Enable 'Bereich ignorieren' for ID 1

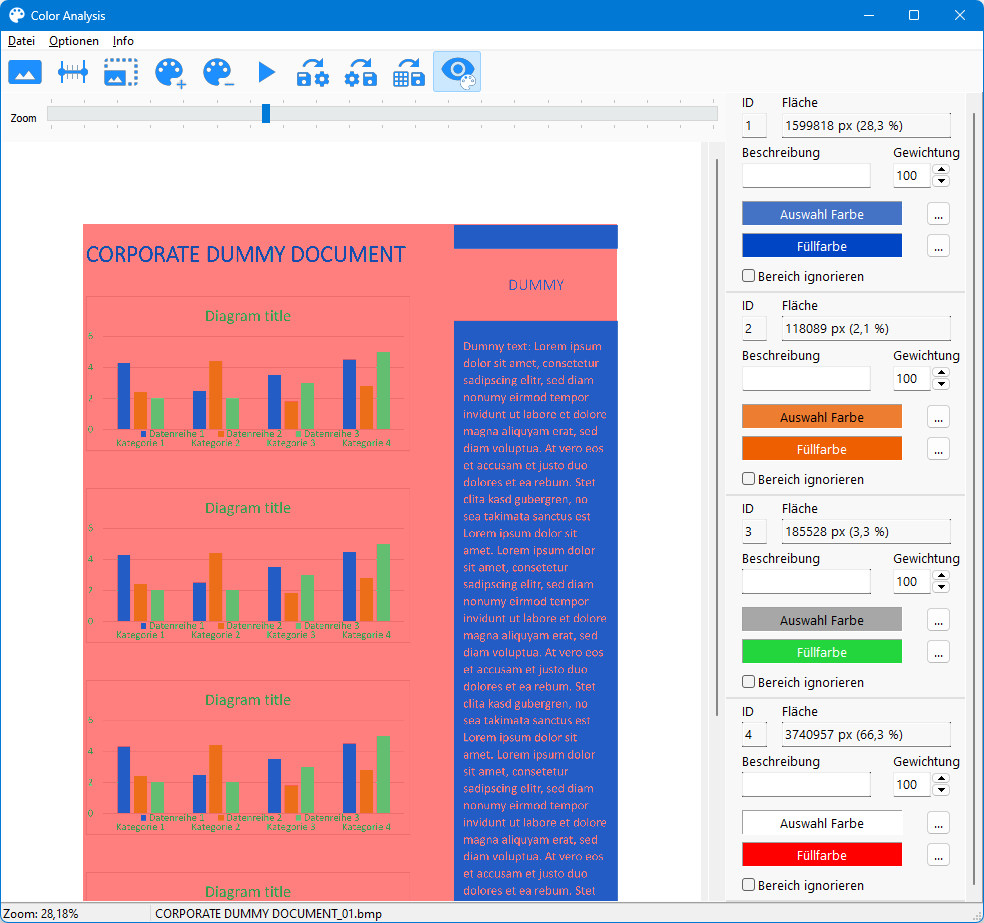coord(748,277)
